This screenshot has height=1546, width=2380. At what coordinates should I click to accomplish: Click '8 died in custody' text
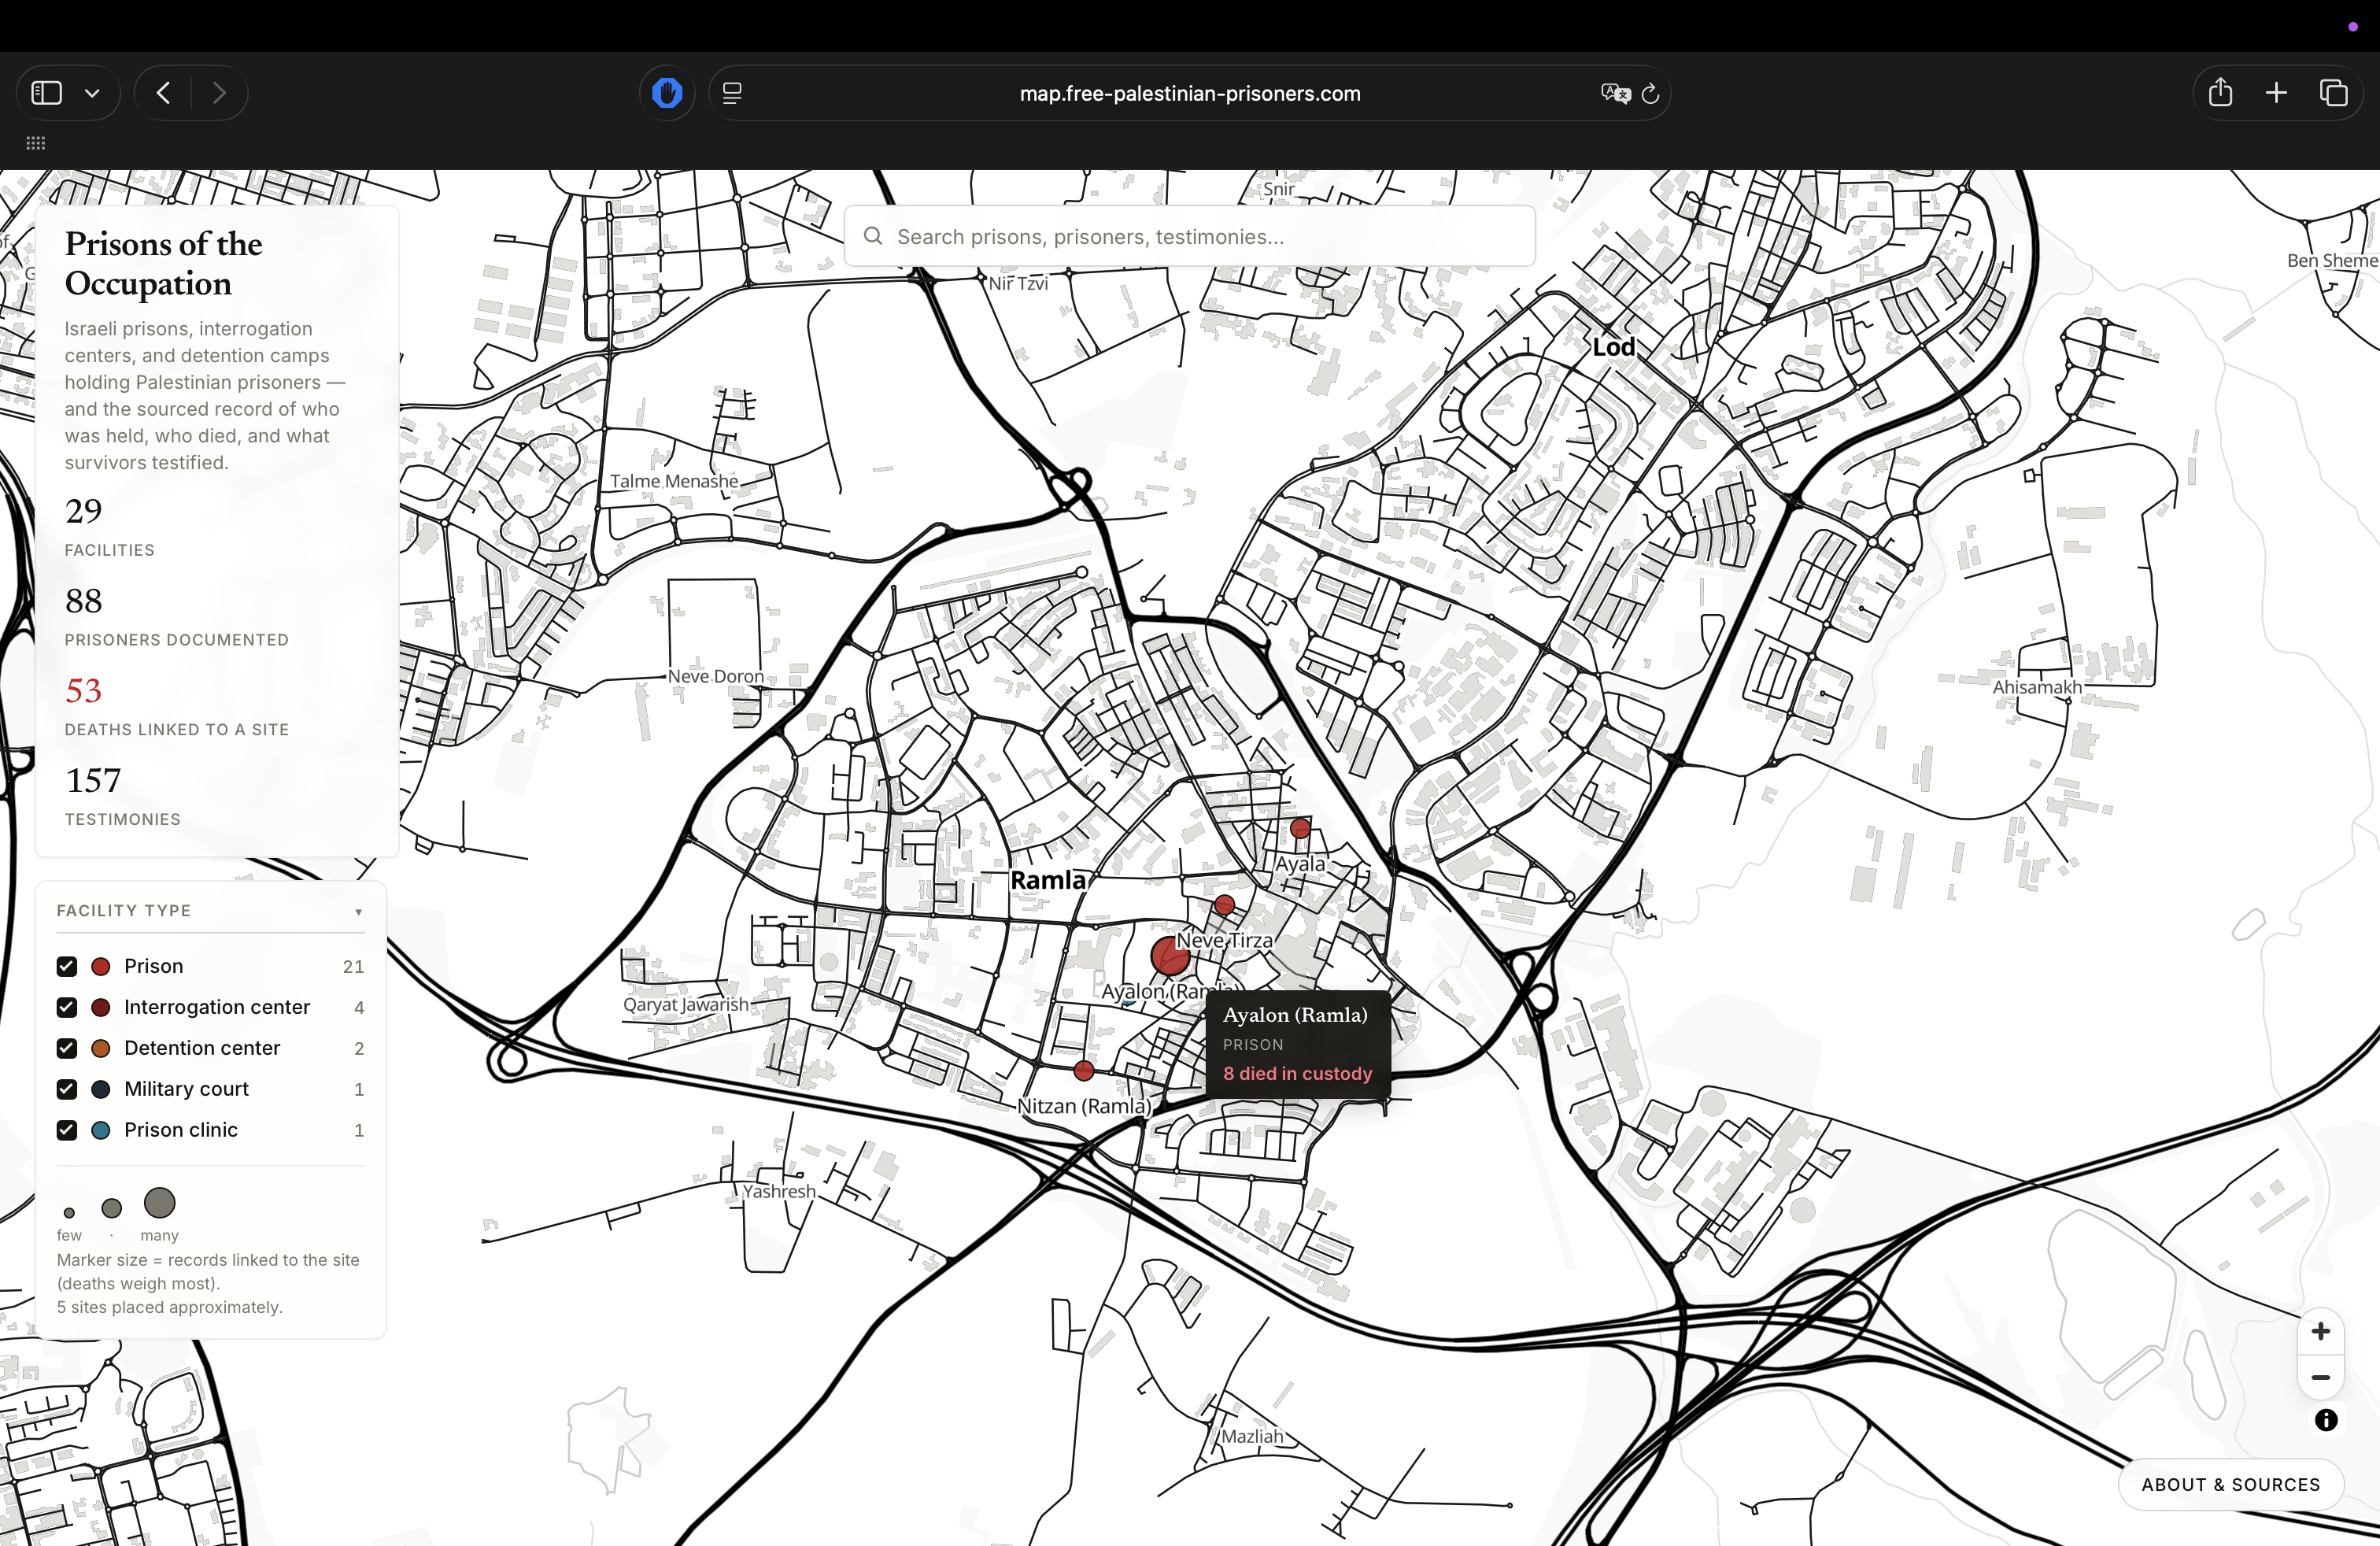[x=1297, y=1073]
